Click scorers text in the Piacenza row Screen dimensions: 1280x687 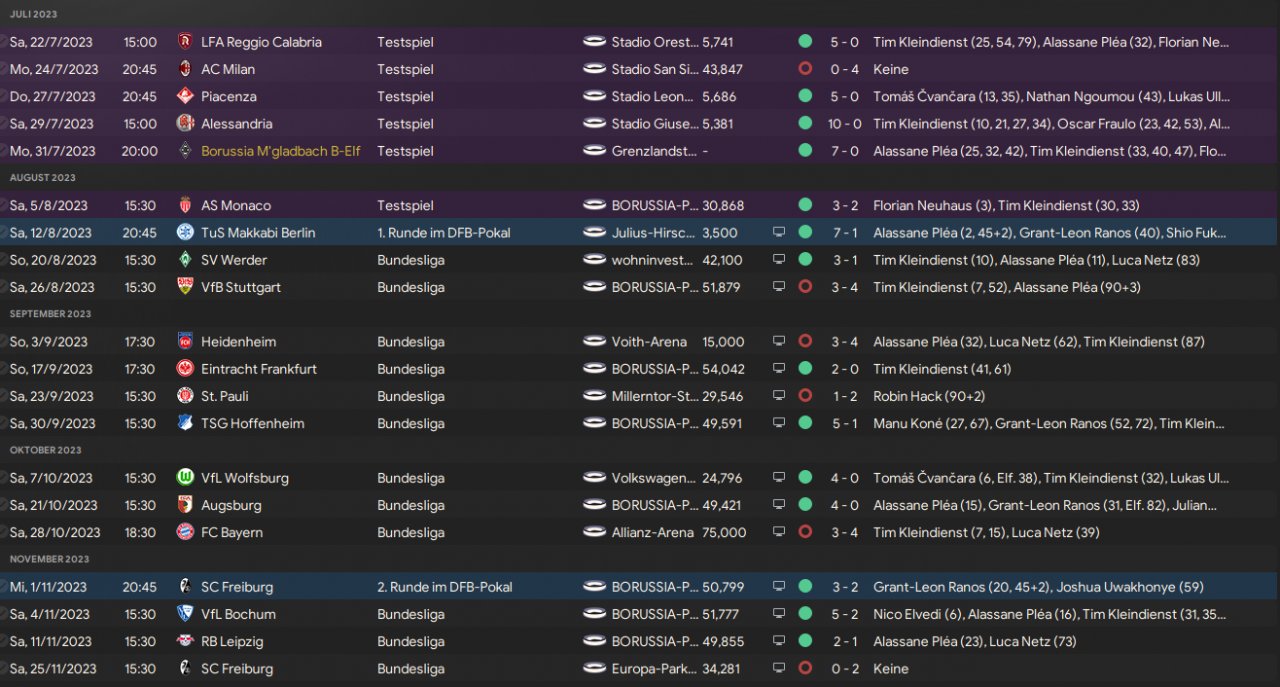(1051, 97)
